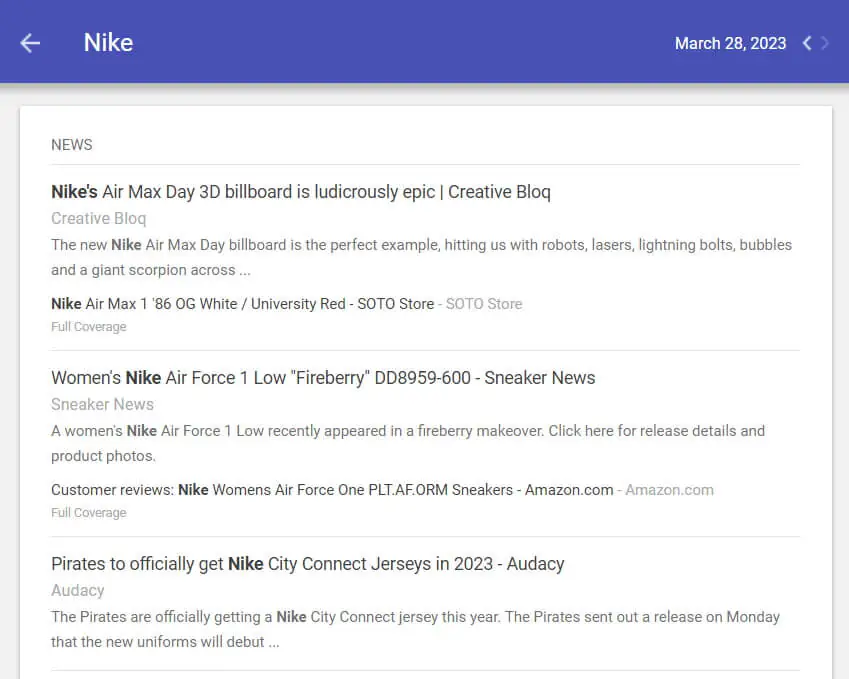The height and width of the screenshot is (679, 849).
Task: Select the Air Max Day billboard snippet text
Action: tap(421, 257)
